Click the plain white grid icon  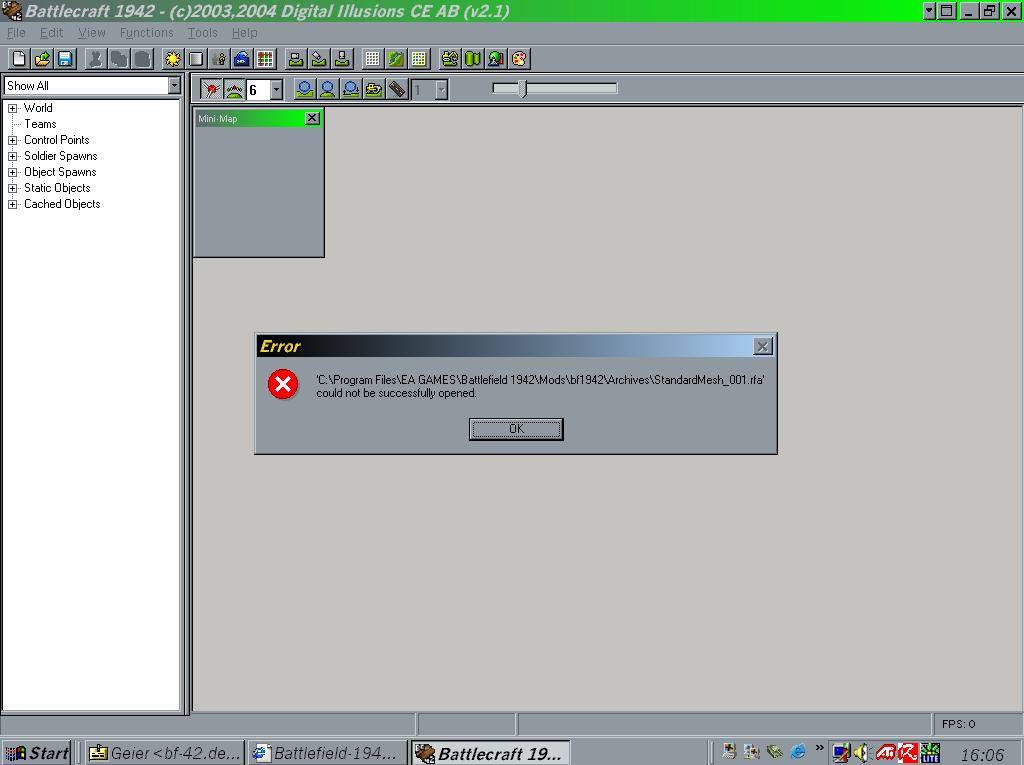[372, 59]
